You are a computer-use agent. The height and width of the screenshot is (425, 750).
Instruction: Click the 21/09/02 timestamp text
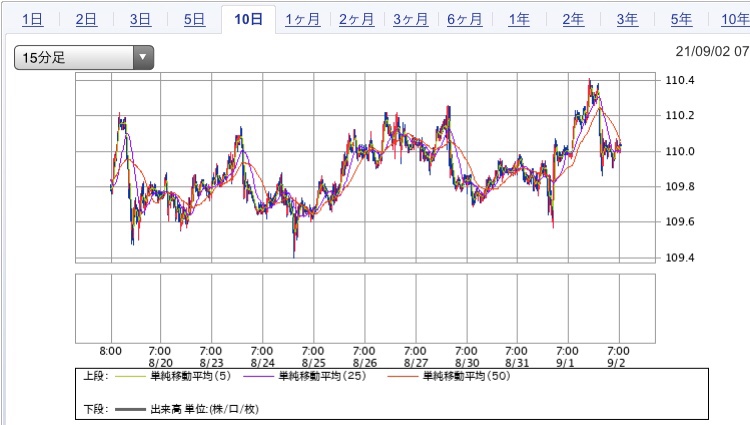(712, 51)
